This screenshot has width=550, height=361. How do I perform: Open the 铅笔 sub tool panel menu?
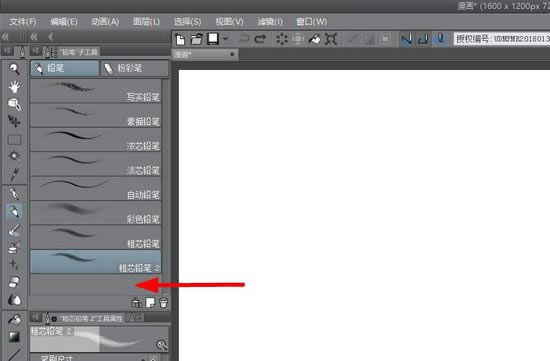35,51
